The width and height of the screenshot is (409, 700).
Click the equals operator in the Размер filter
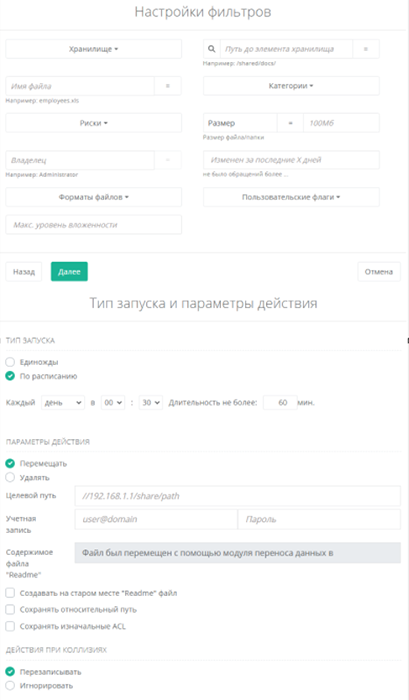tap(290, 123)
